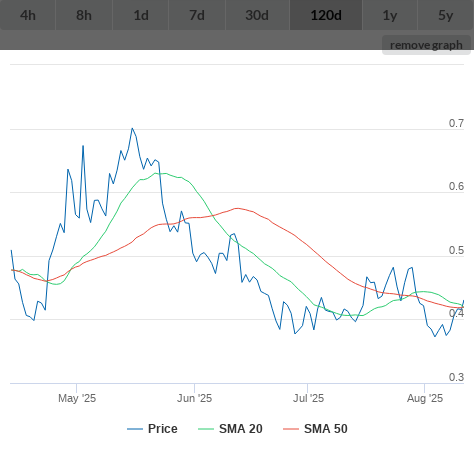Open the 5y time range
This screenshot has width=474, height=455.
click(446, 15)
